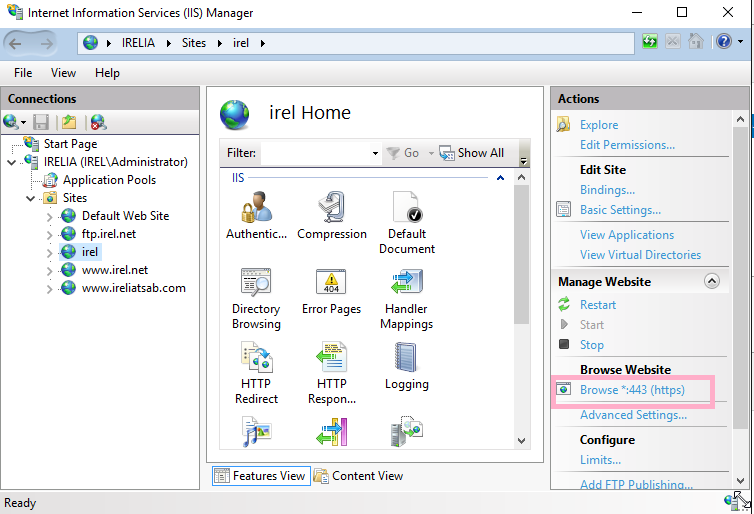Screen dimensions: 754x514
Task: Open the HTTP Redirect feature icon
Action: point(256,357)
